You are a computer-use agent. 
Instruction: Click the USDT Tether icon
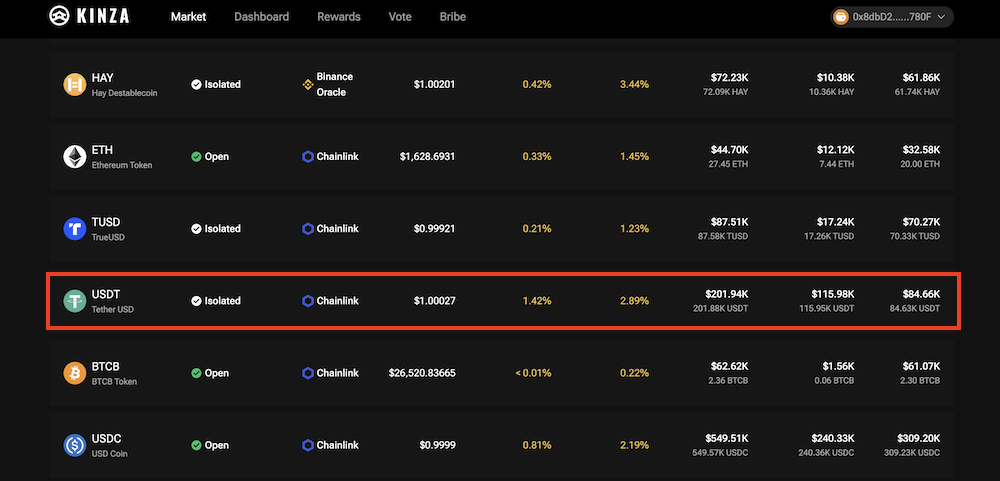75,300
